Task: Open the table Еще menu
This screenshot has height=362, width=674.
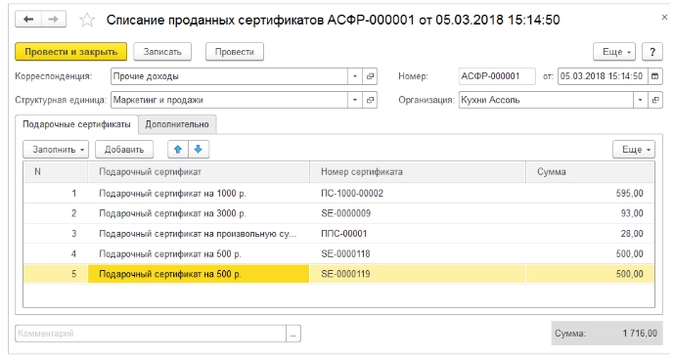Action: click(x=634, y=149)
